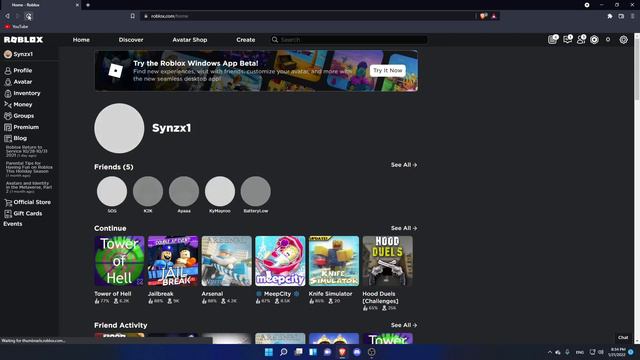Select the Discover nav item
640x360 pixels.
(x=131, y=40)
